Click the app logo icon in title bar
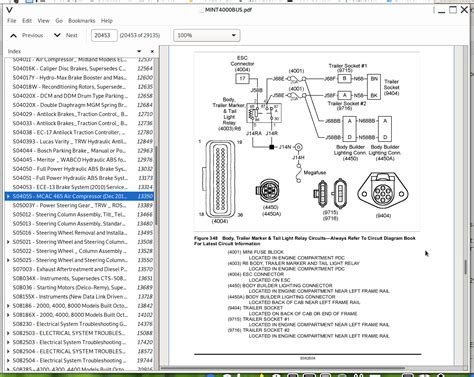Screen dimensions: 474x377 click(9, 10)
